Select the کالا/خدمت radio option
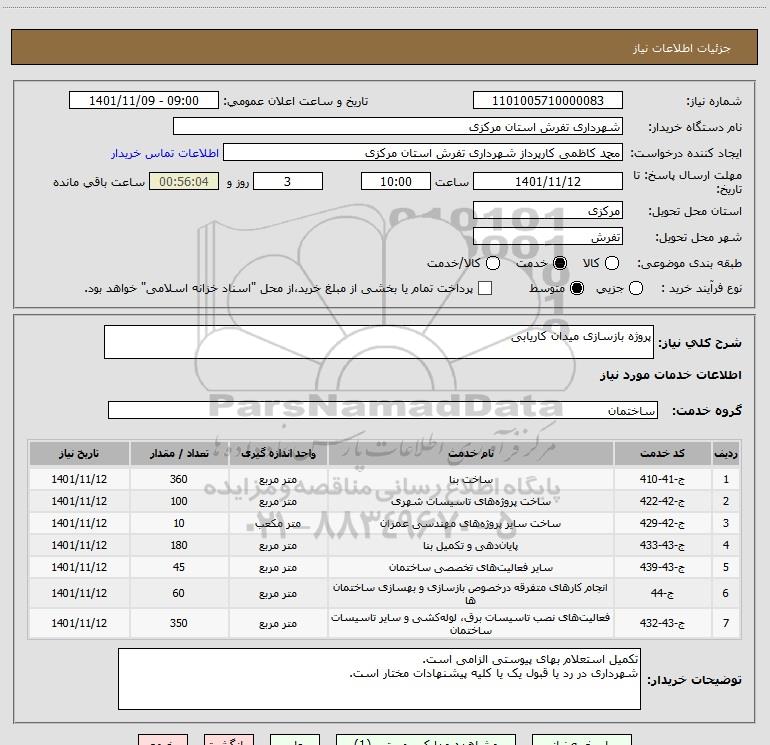770x745 pixels. pyautogui.click(x=493, y=263)
